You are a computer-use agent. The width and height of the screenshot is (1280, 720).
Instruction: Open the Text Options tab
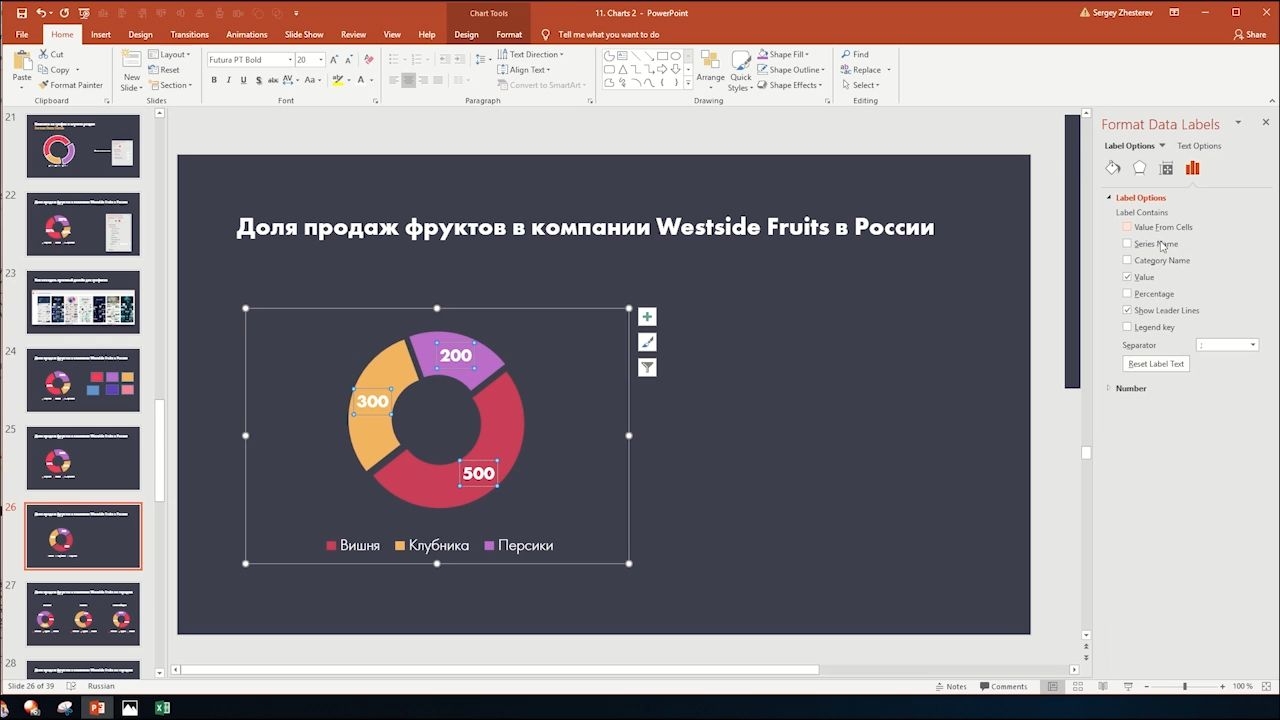(x=1199, y=146)
